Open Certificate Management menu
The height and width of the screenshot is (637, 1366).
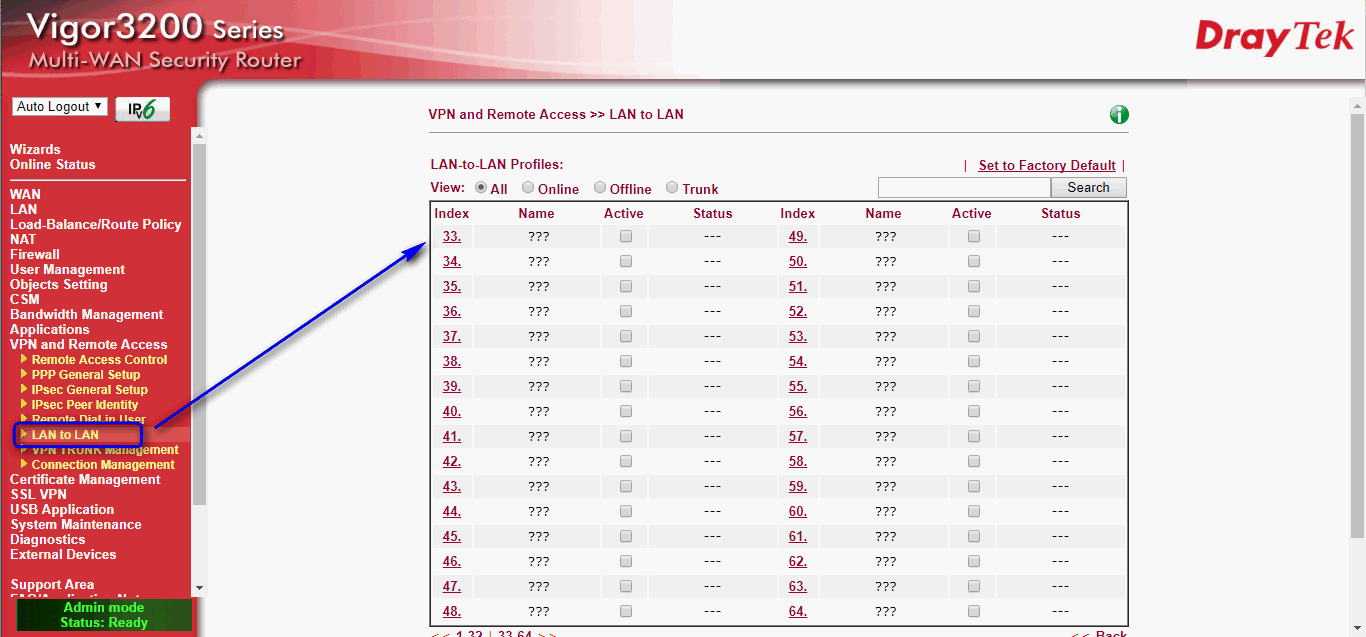click(85, 480)
